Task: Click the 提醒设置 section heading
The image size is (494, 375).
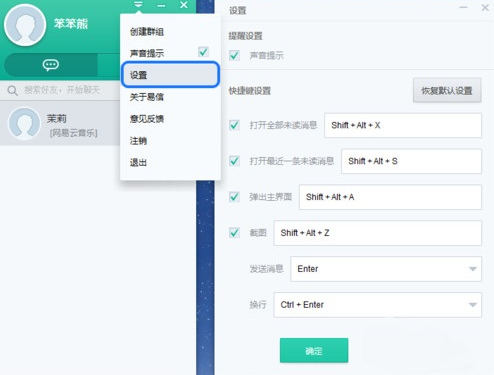Action: tap(245, 36)
